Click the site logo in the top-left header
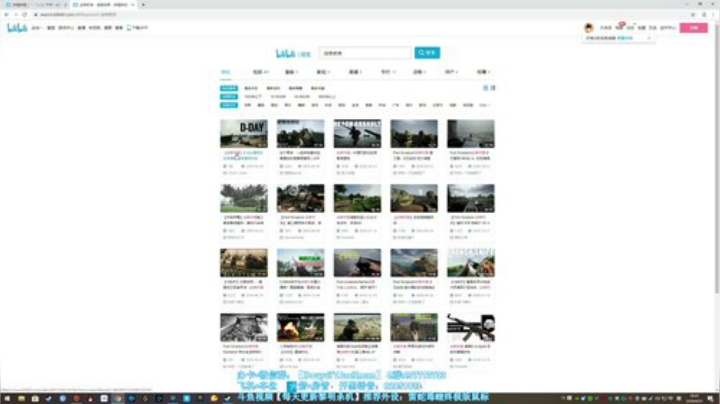Image resolution: width=720 pixels, height=404 pixels. [17, 28]
